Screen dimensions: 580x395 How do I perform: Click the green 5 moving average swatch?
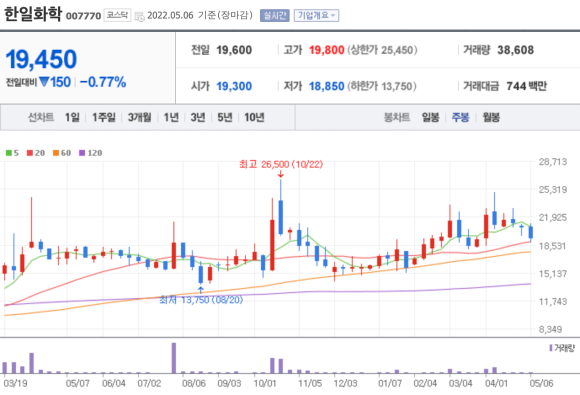pyautogui.click(x=9, y=153)
